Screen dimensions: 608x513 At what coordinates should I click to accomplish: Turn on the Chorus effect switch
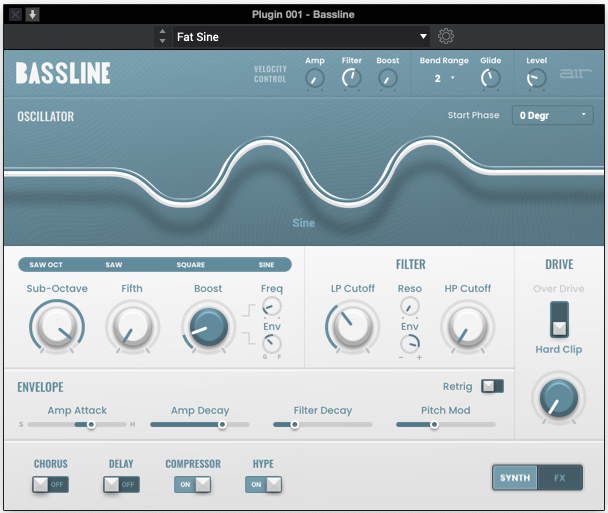(x=50, y=484)
